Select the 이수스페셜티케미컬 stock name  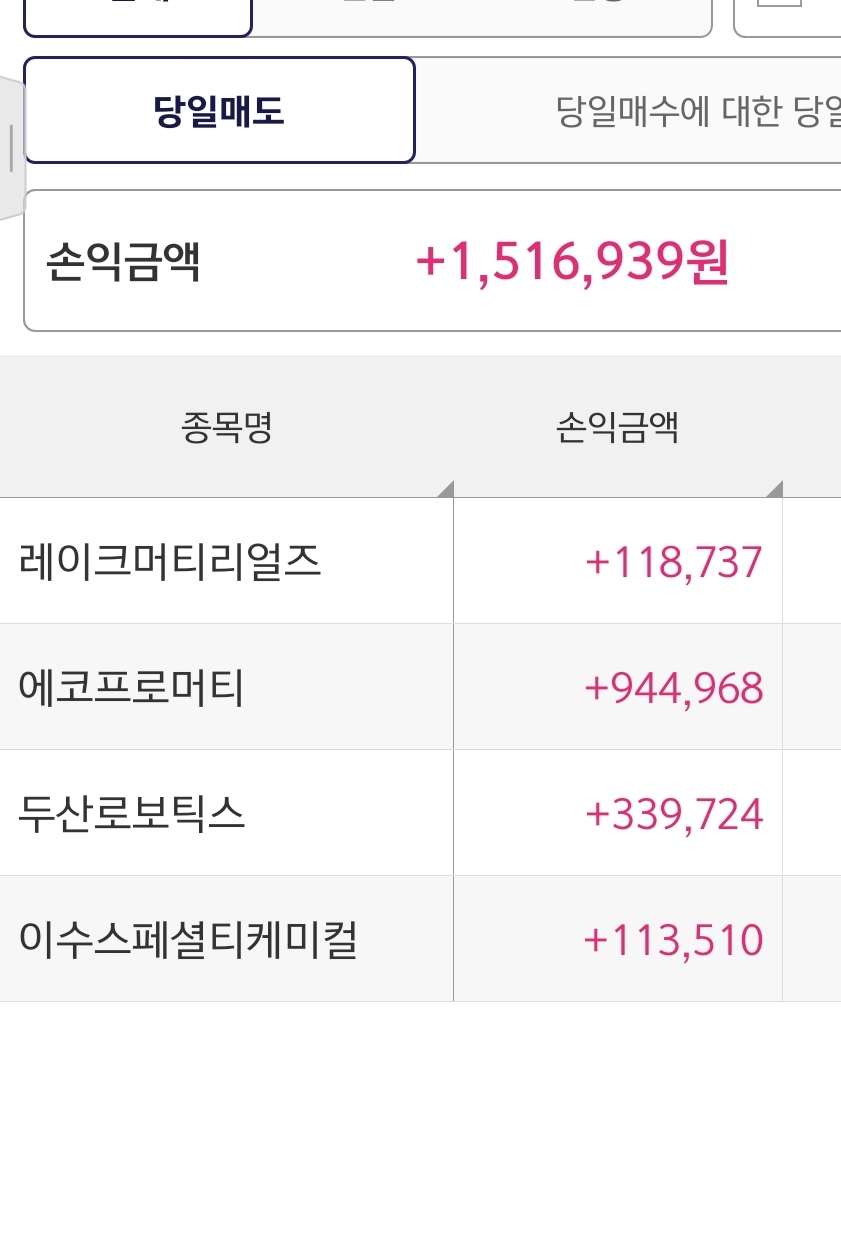(188, 940)
